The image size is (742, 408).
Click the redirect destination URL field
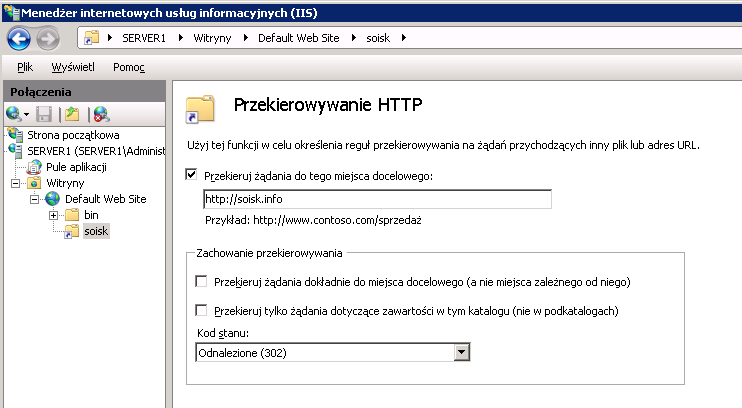click(x=377, y=199)
